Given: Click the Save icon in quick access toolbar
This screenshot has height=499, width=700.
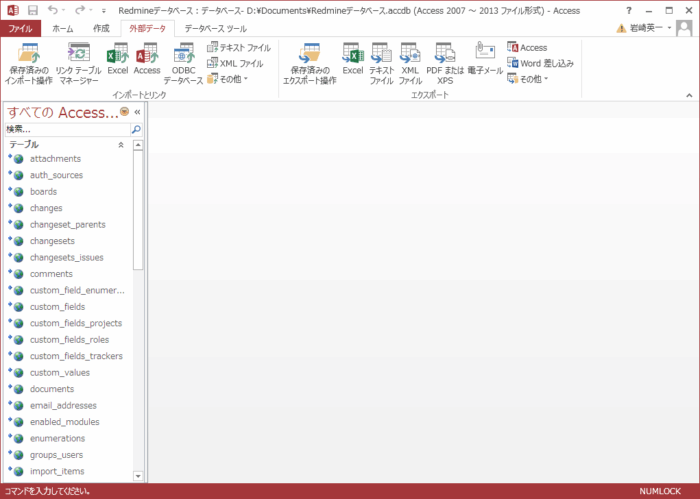Looking at the screenshot, I should 33,10.
